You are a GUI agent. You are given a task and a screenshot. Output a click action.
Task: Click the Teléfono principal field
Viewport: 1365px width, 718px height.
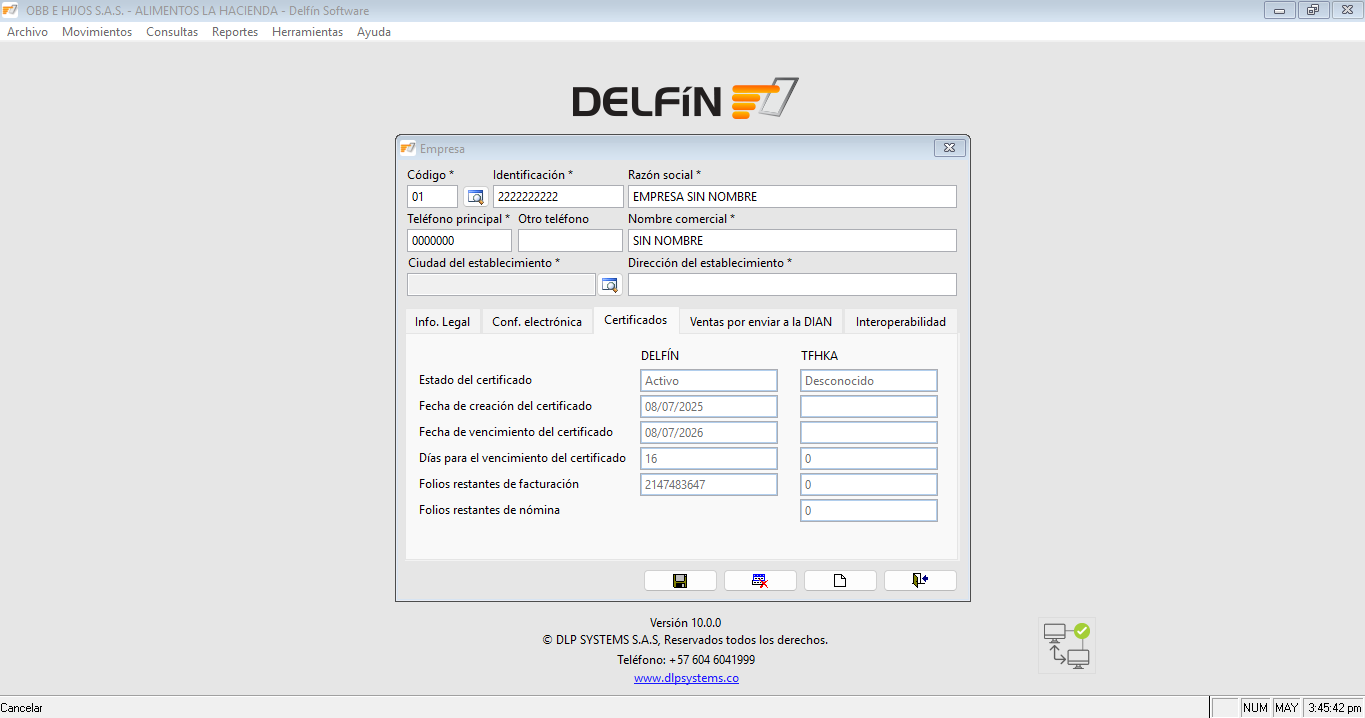point(459,241)
